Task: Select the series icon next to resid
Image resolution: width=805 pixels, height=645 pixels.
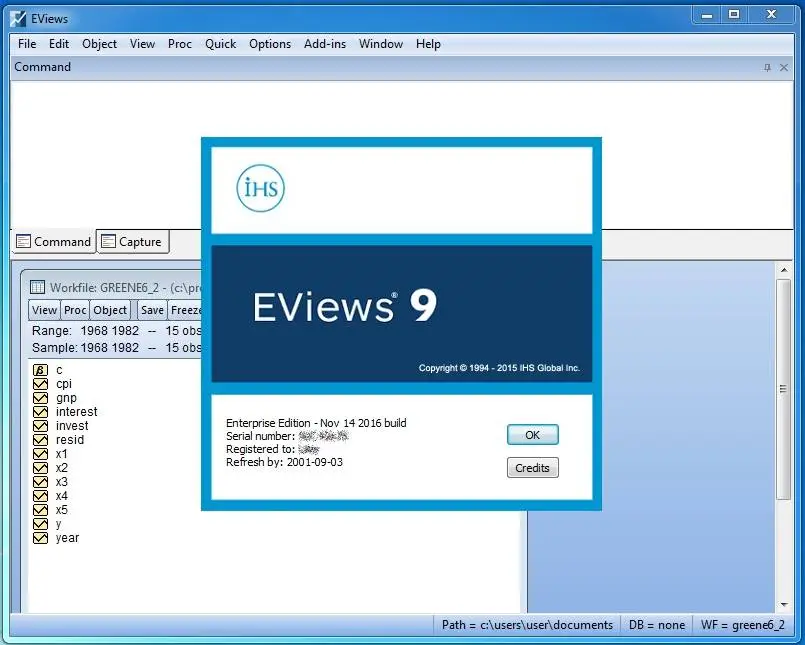Action: (x=40, y=440)
